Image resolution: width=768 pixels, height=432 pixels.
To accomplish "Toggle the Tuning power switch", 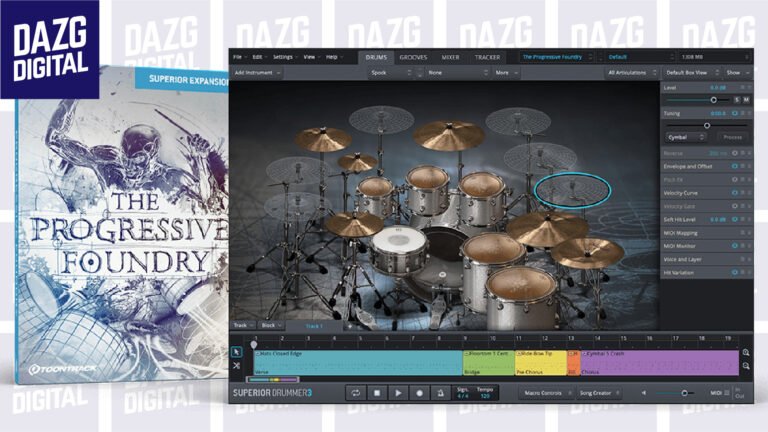I will pyautogui.click(x=735, y=113).
